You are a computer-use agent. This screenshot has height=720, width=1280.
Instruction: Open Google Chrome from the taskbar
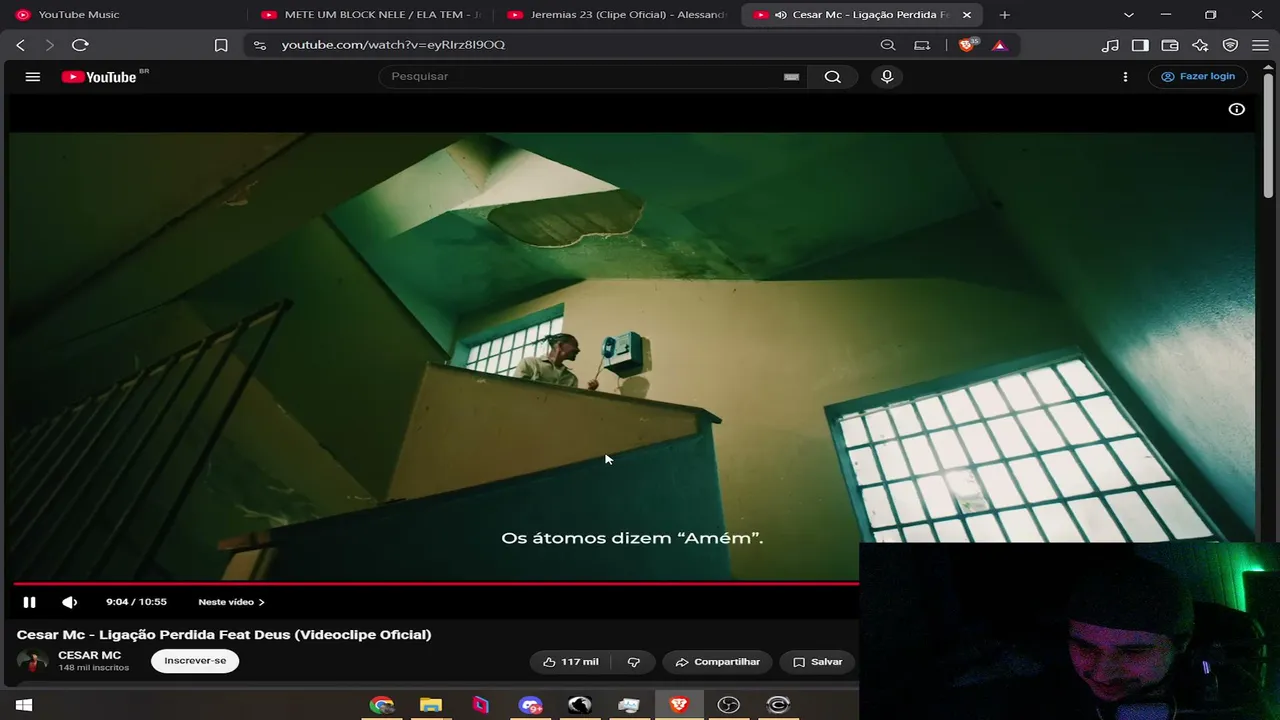(x=381, y=705)
